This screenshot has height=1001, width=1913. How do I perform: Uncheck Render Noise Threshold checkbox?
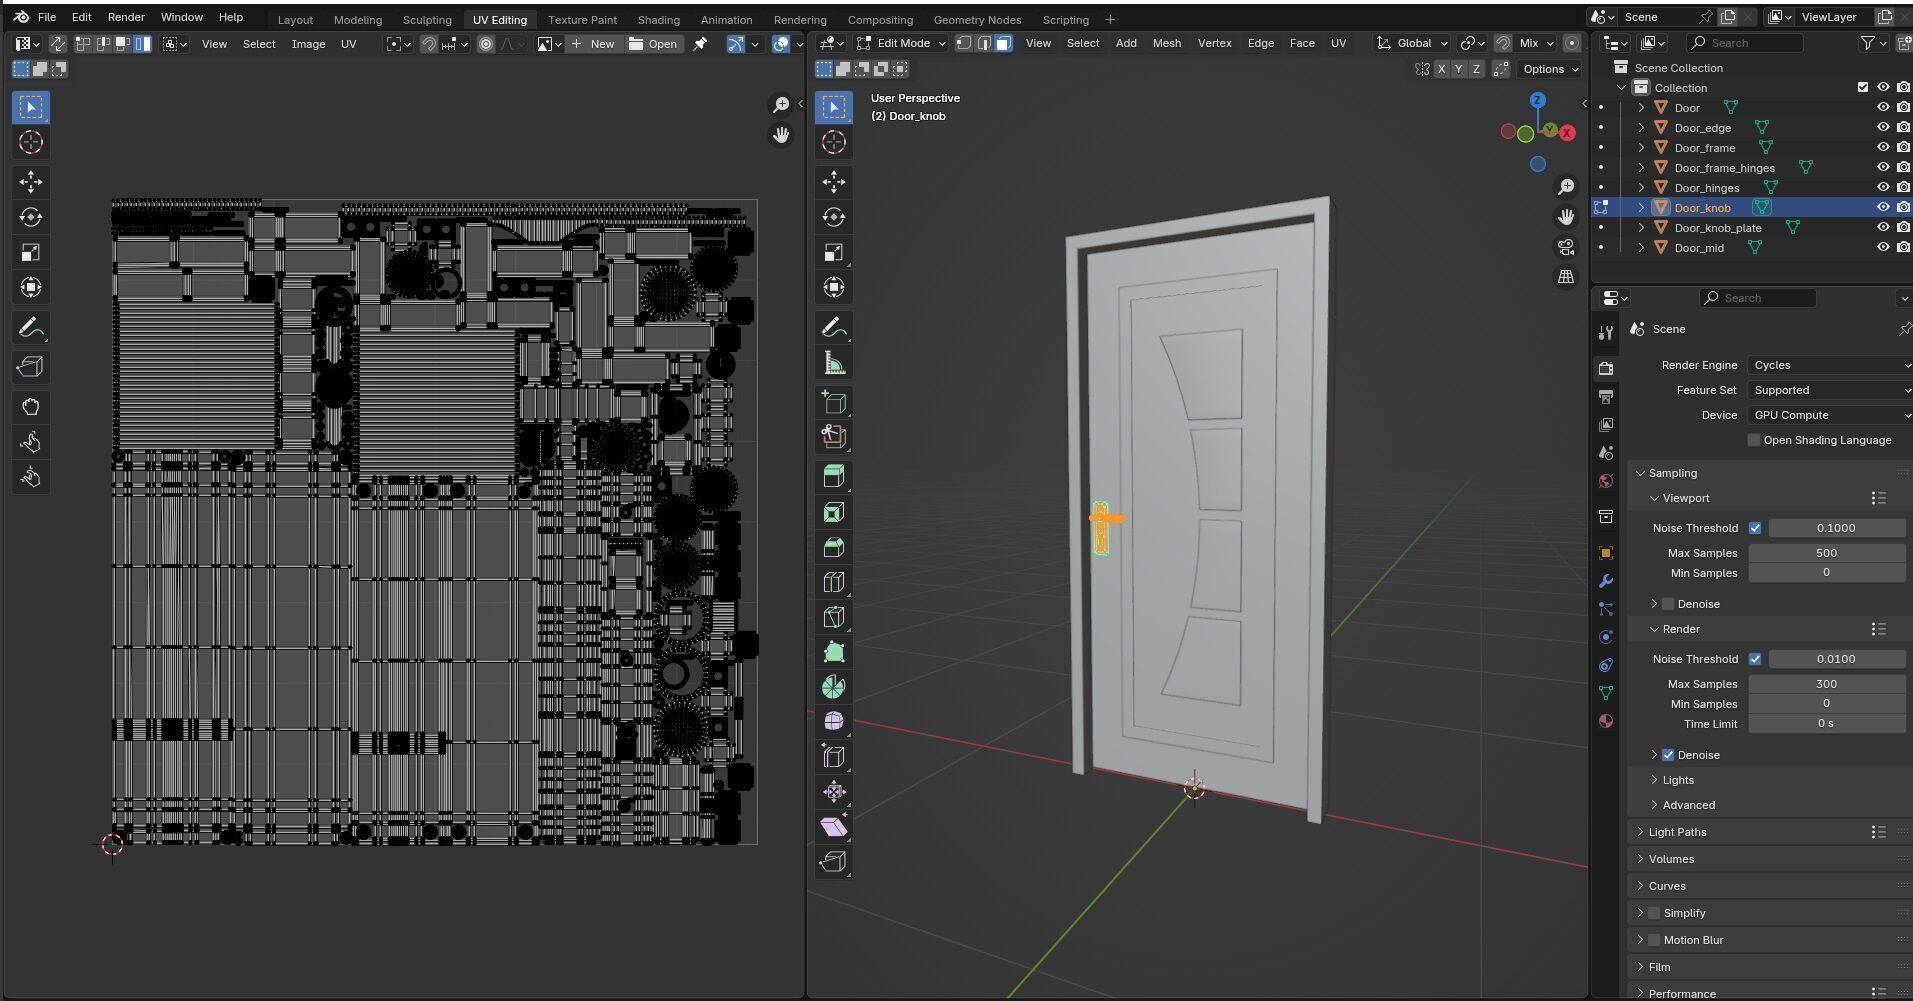click(1755, 659)
